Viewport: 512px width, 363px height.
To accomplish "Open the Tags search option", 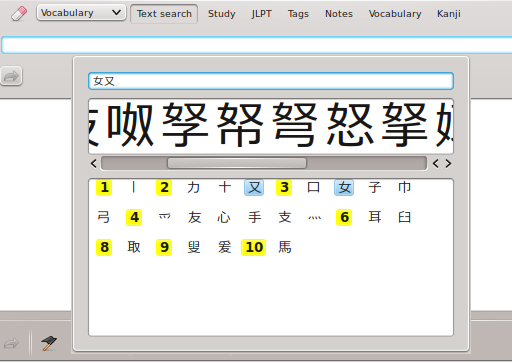I will (298, 14).
